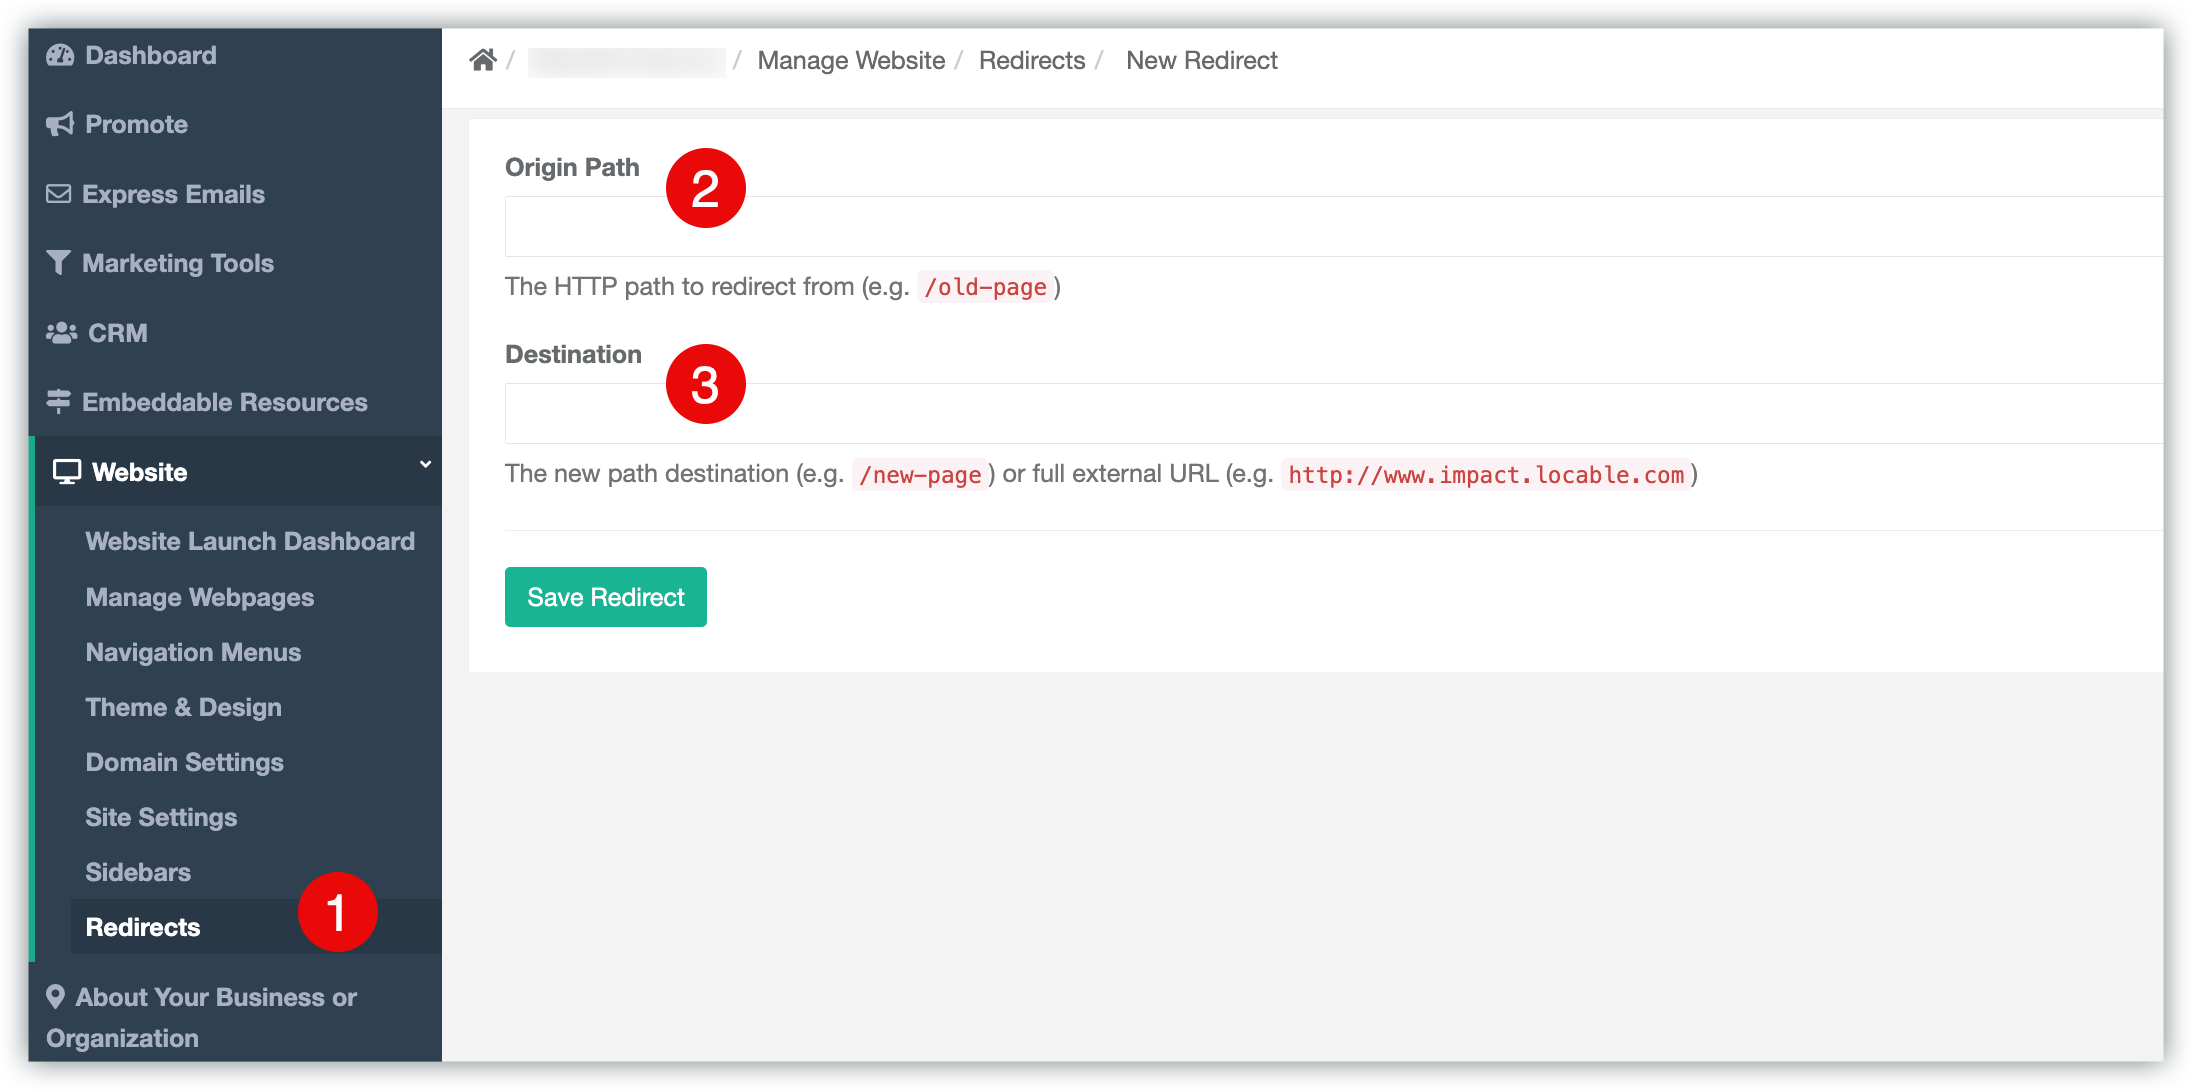Open Navigation Menus in the sidebar

[194, 652]
